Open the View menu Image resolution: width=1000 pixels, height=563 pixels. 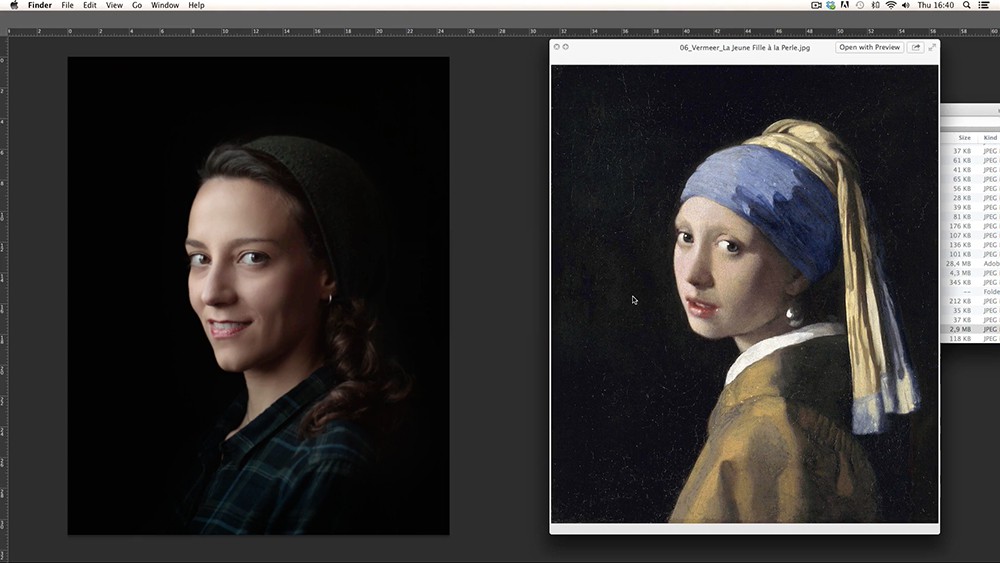coord(114,5)
